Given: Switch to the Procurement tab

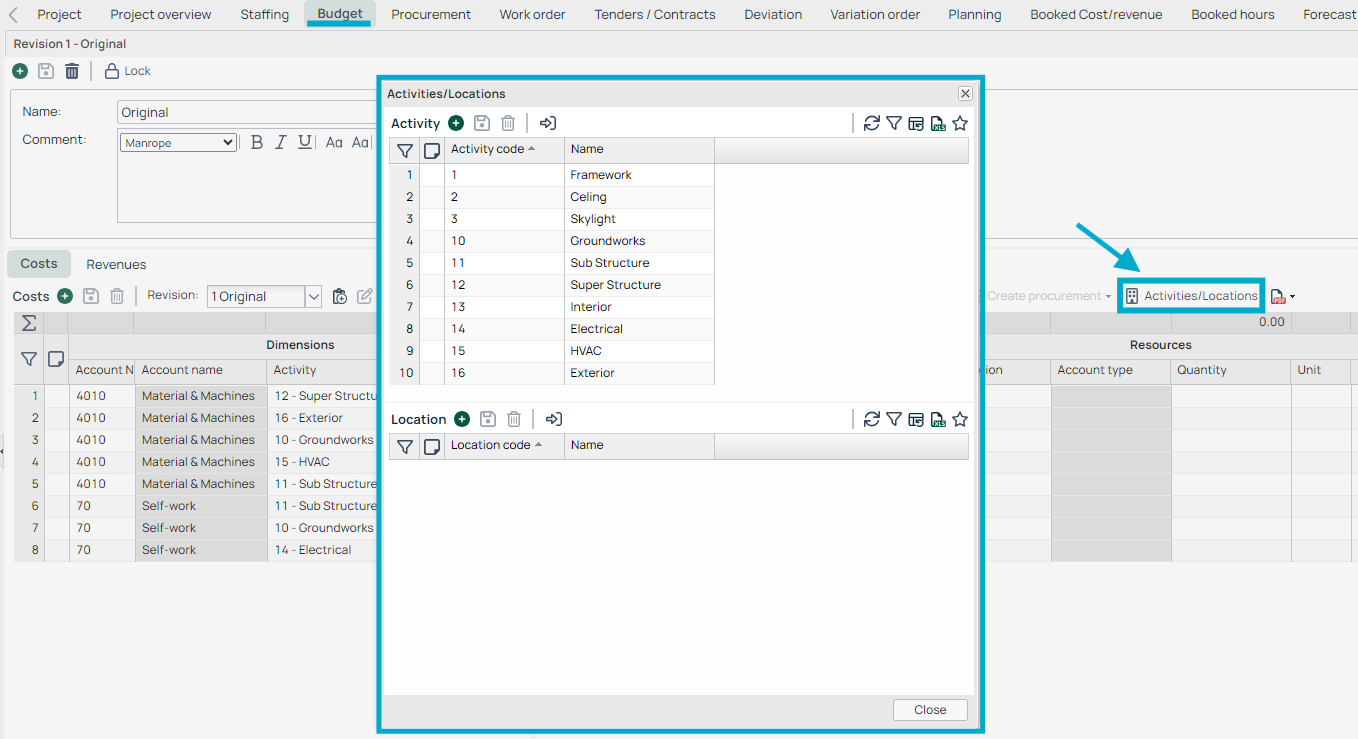Looking at the screenshot, I should coord(431,14).
